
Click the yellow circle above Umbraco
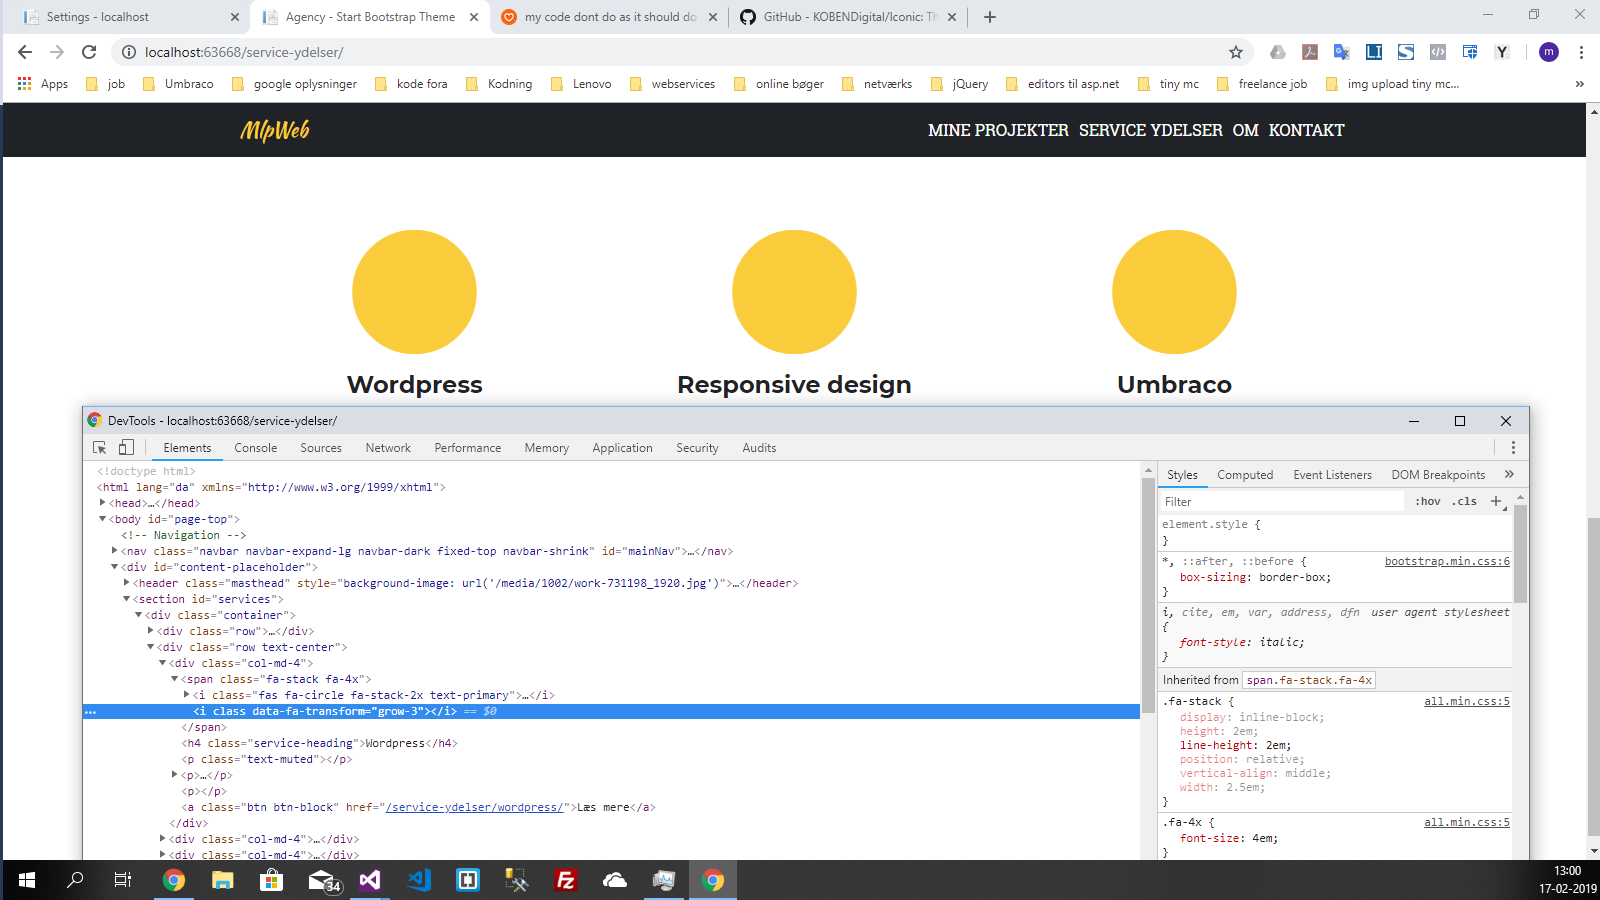click(1174, 292)
